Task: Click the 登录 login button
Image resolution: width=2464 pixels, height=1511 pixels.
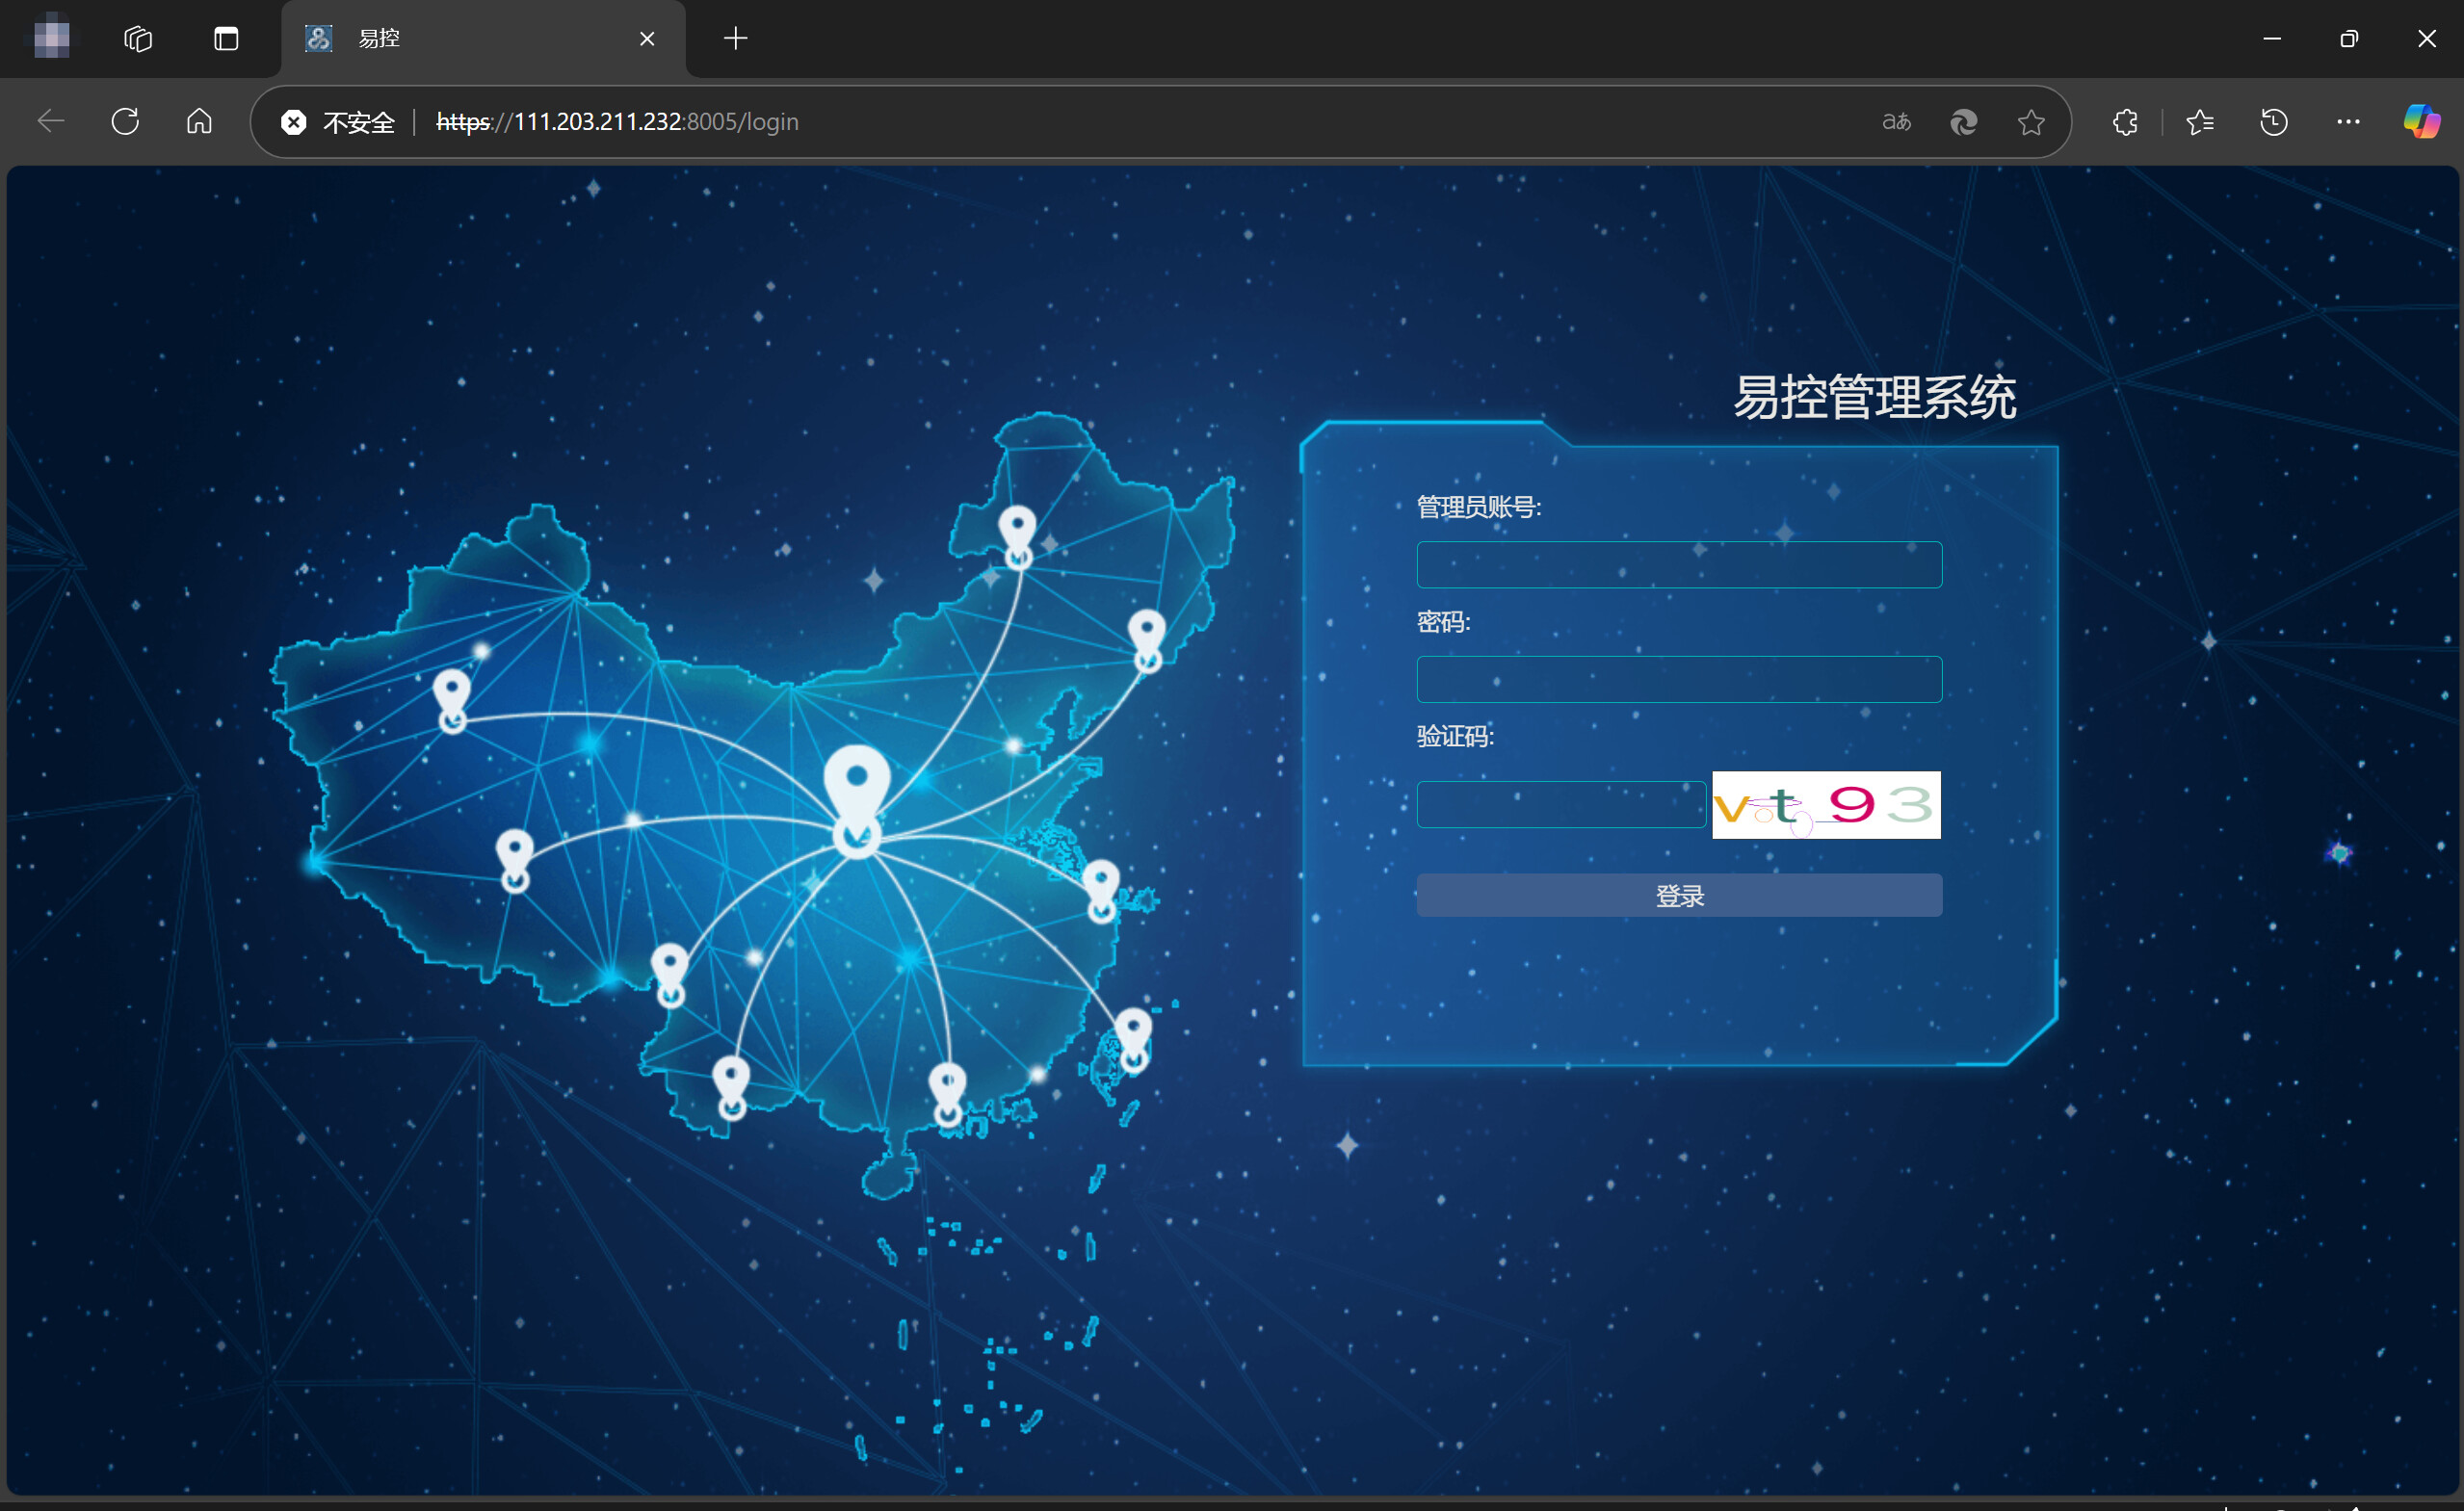Action: point(1678,895)
